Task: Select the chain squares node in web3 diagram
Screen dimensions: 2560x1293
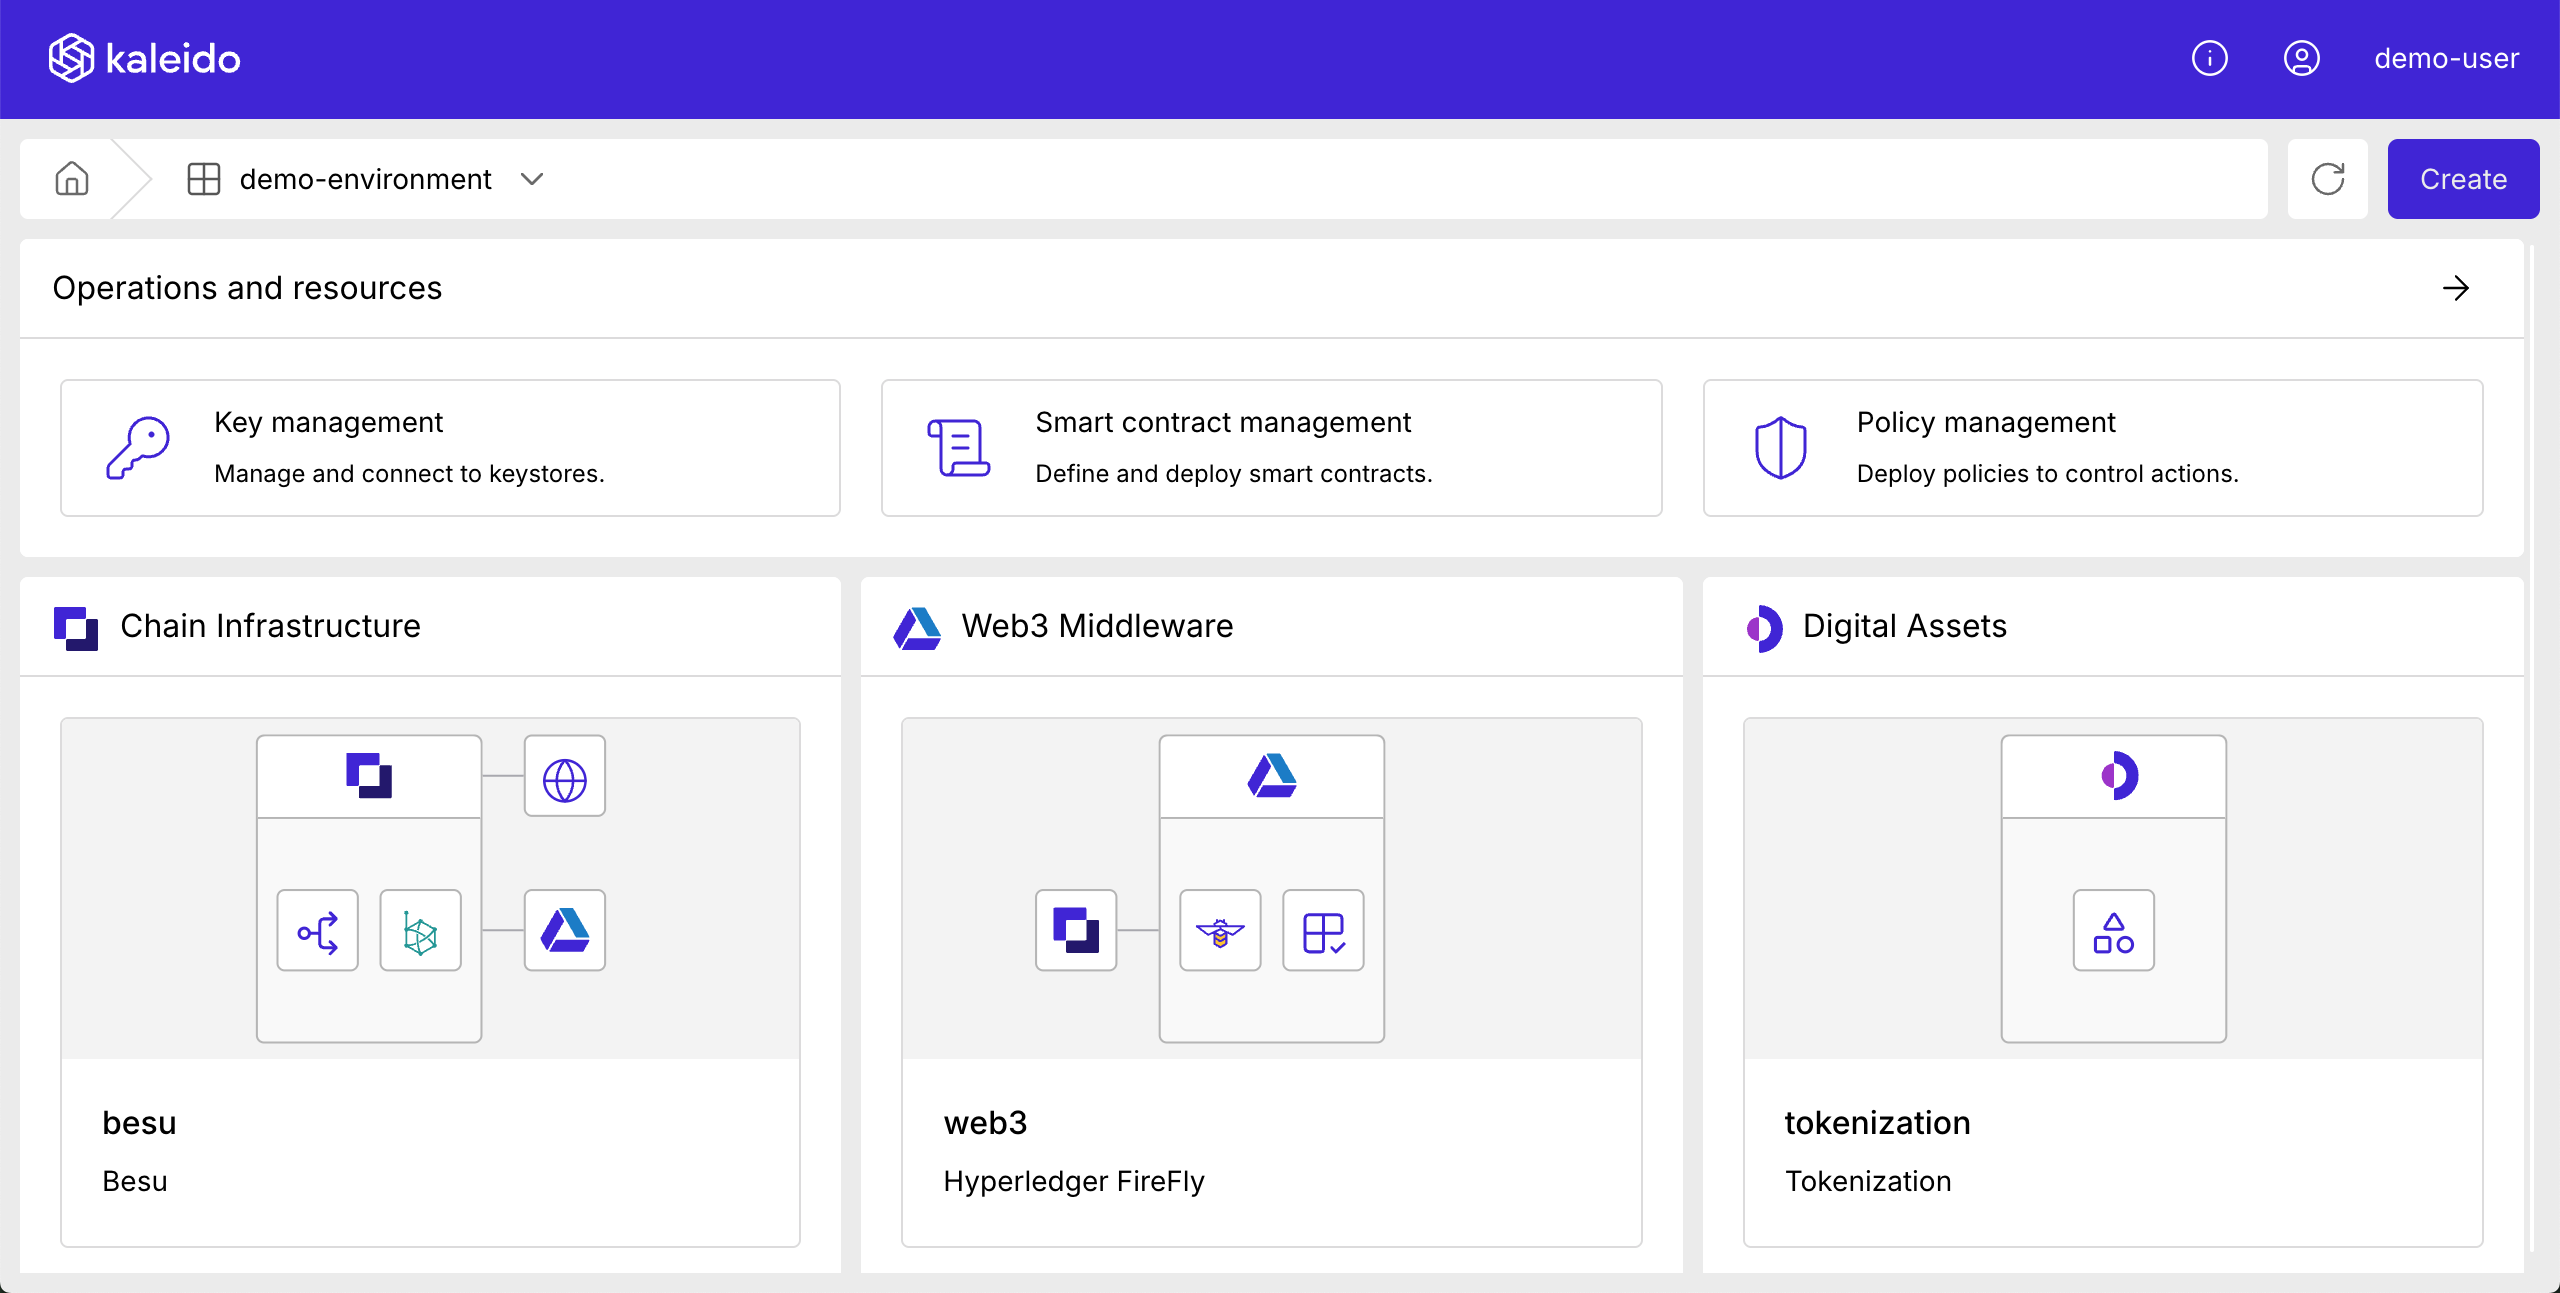Action: point(1076,932)
